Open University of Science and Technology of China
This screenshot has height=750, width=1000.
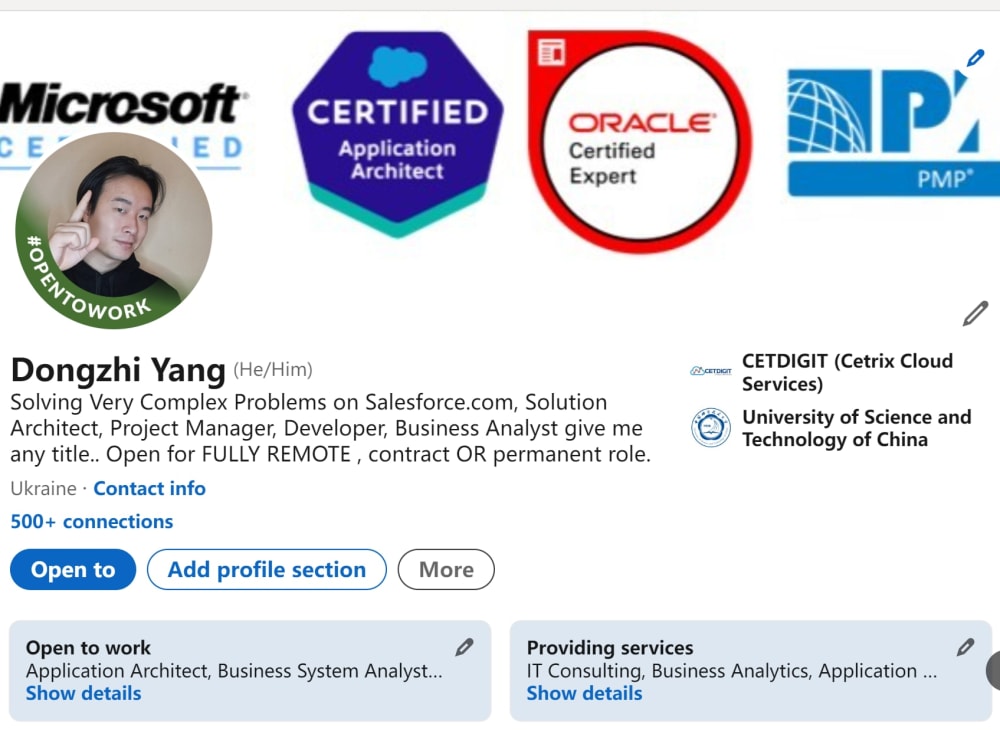(857, 428)
